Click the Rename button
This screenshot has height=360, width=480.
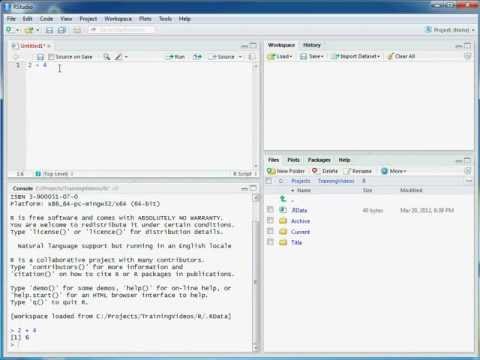(x=358, y=171)
